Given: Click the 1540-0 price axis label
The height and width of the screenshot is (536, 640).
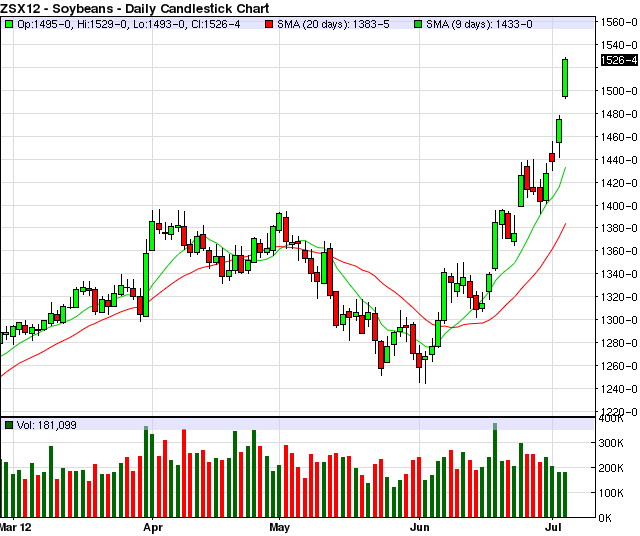Looking at the screenshot, I should pyautogui.click(x=619, y=45).
